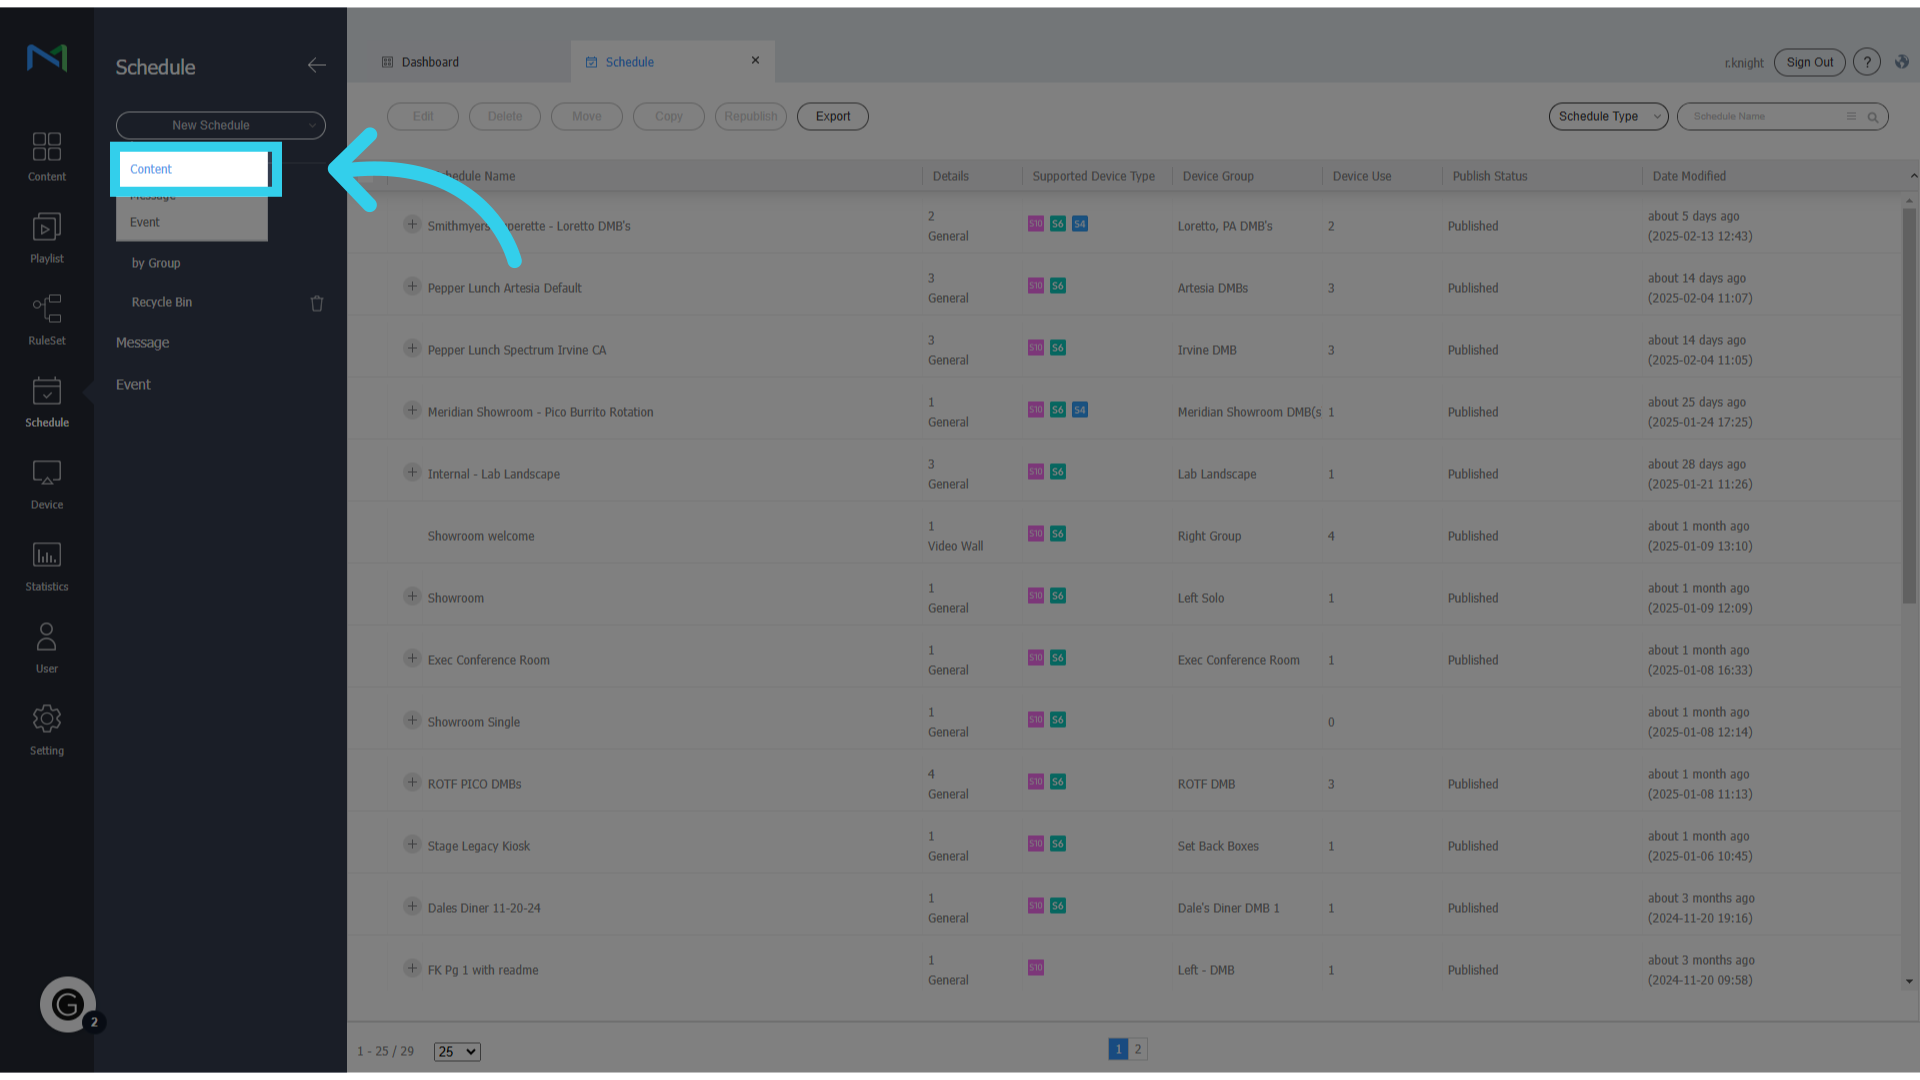Image resolution: width=1920 pixels, height=1080 pixels.
Task: Select the Stage Legacy Kiosk schedule
Action: (479, 846)
